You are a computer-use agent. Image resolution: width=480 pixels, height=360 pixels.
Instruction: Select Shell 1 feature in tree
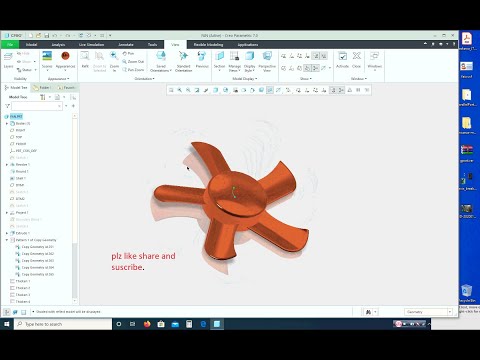(18, 178)
